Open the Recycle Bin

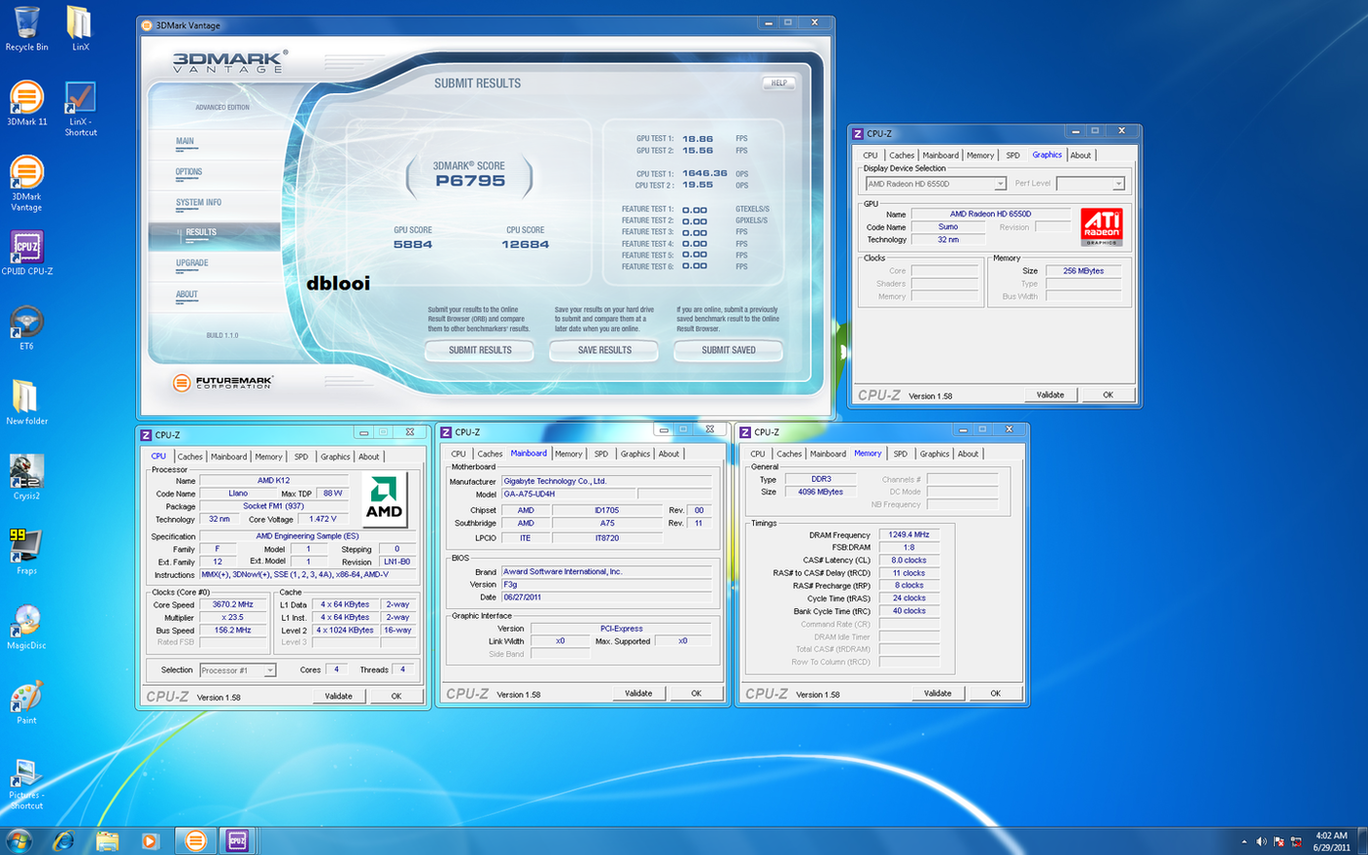pyautogui.click(x=27, y=25)
